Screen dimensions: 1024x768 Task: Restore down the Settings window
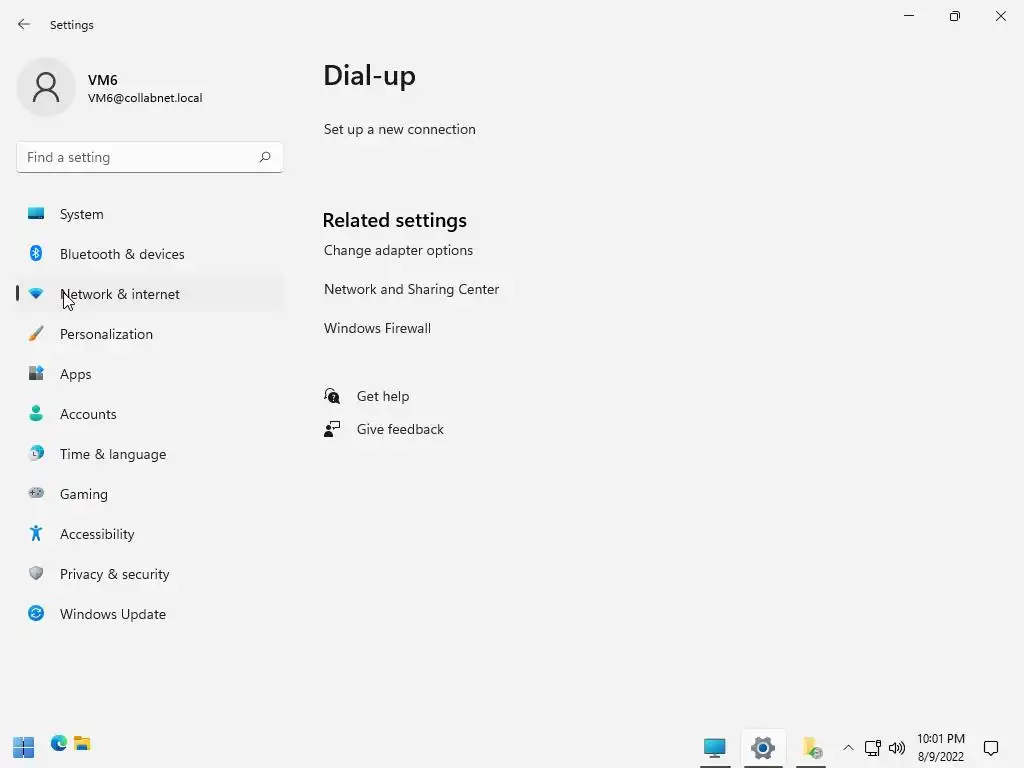pyautogui.click(x=955, y=16)
